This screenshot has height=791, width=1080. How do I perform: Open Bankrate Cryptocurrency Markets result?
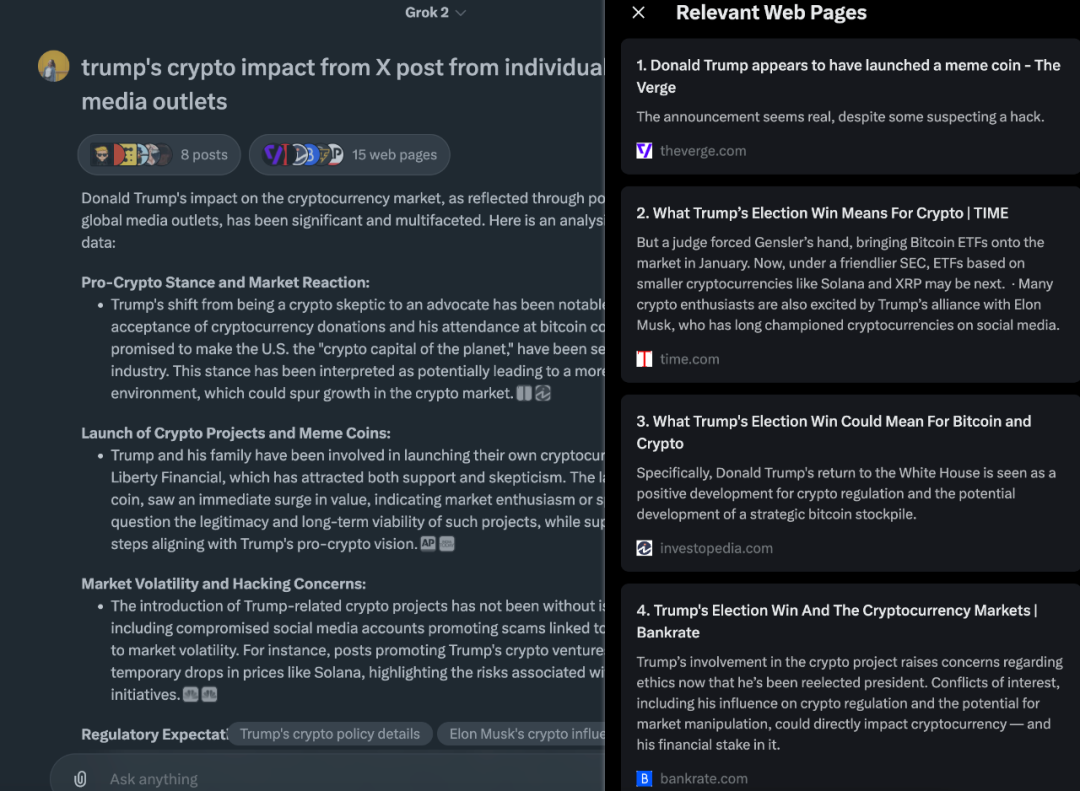(837, 621)
